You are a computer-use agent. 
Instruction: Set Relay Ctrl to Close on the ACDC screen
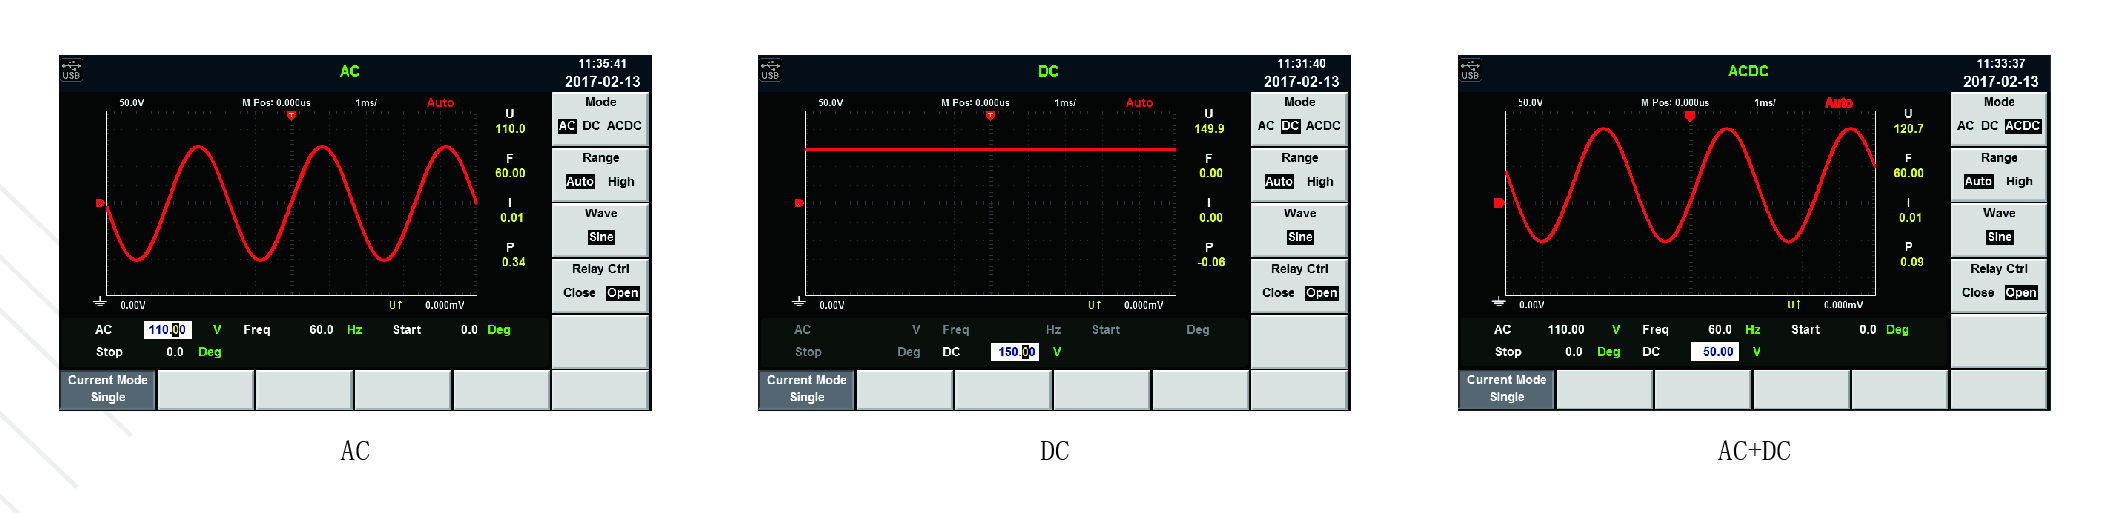point(1977,293)
